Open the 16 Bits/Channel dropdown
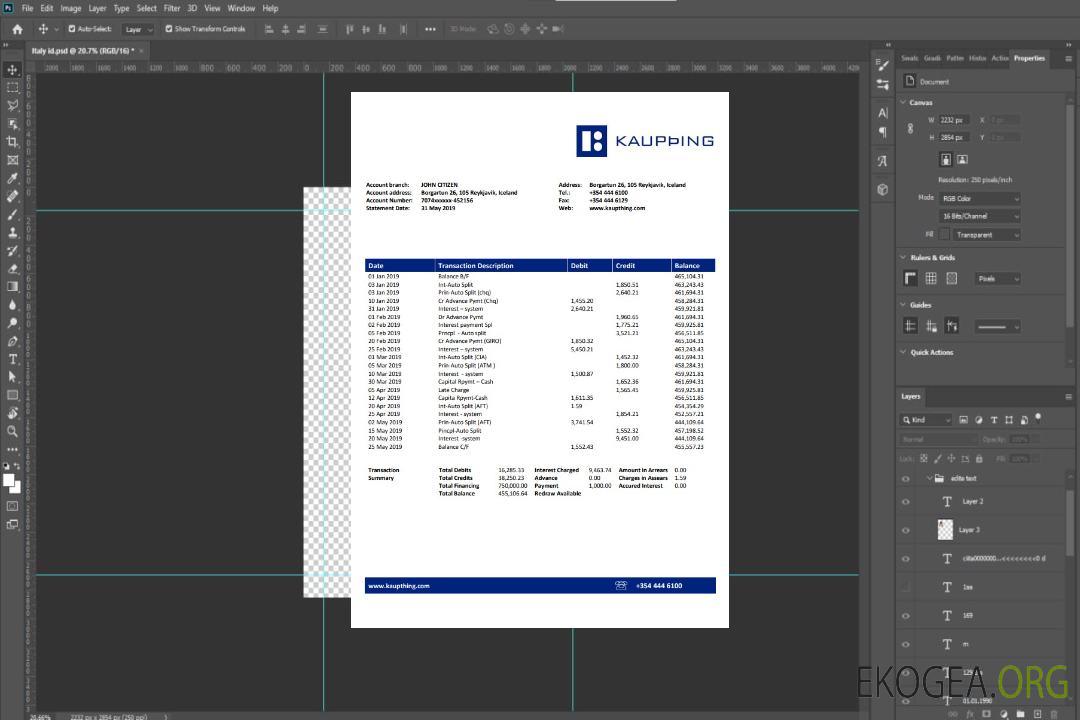This screenshot has width=1080, height=720. 979,216
